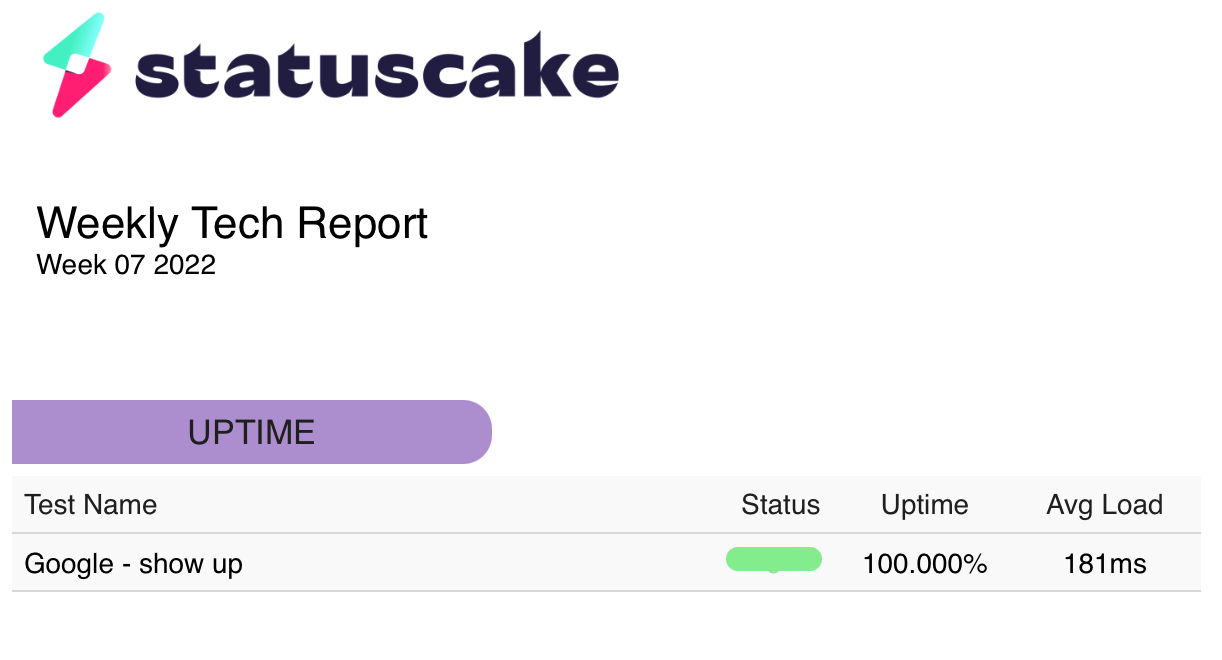Open the Google - show up test
1222x660 pixels.
click(x=133, y=563)
